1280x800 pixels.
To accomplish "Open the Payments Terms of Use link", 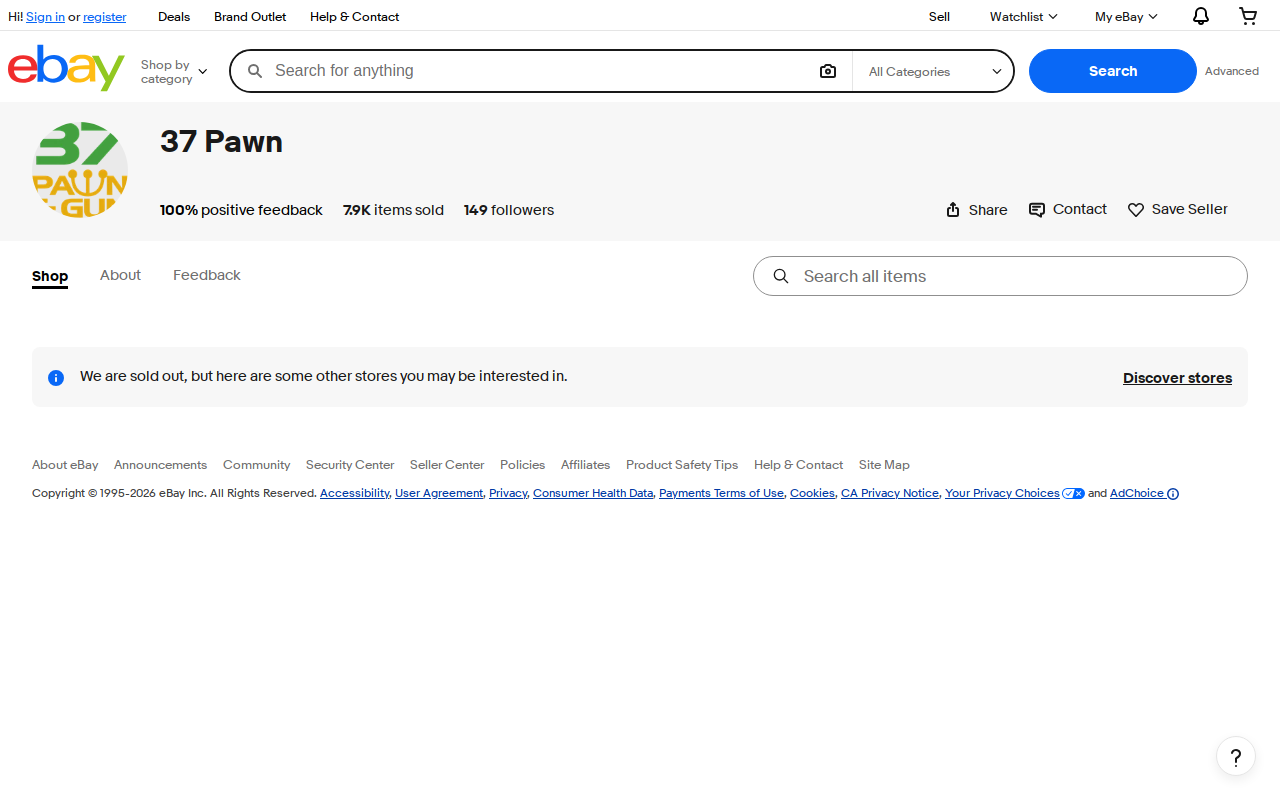I will (x=721, y=493).
